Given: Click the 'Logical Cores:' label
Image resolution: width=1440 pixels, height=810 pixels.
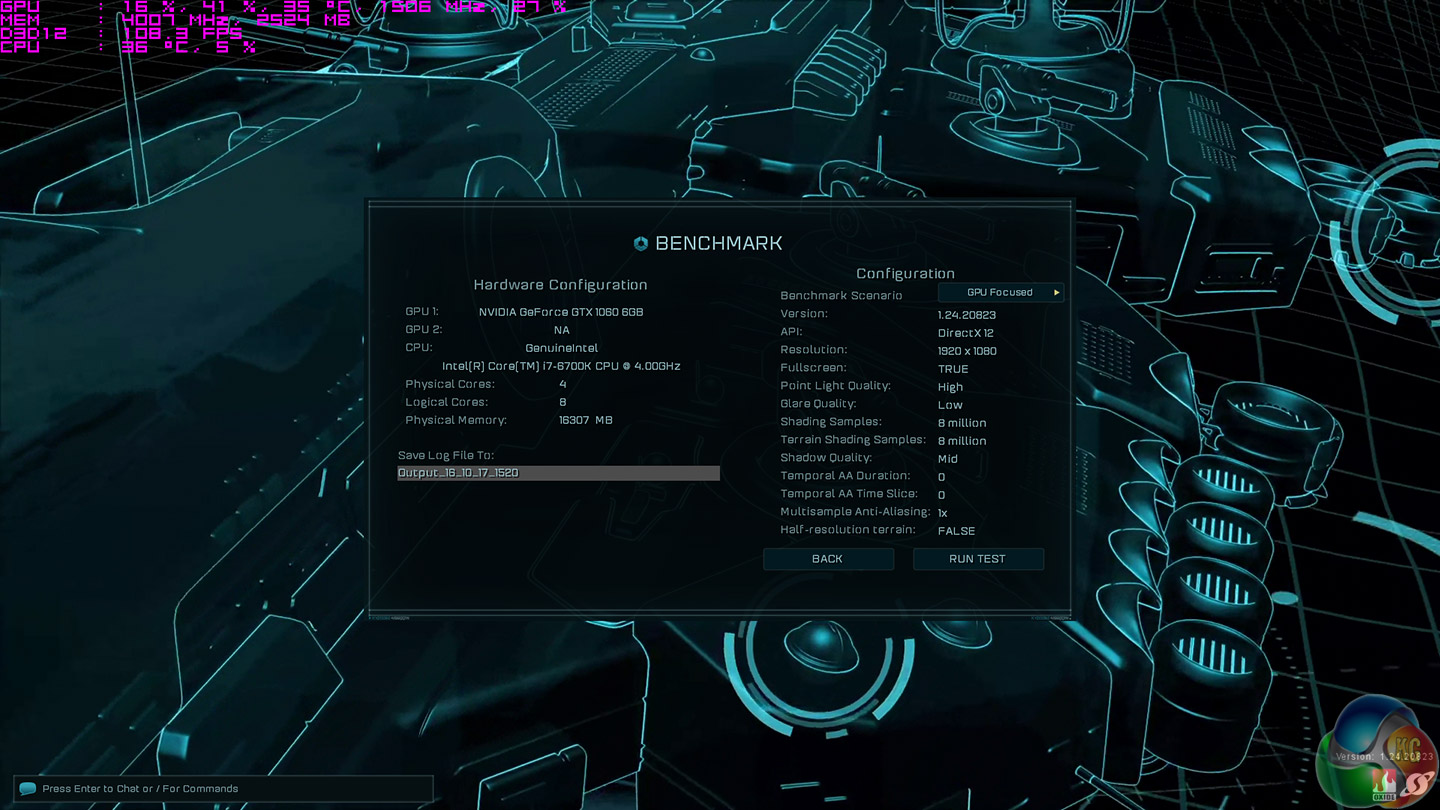Looking at the screenshot, I should [x=447, y=402].
